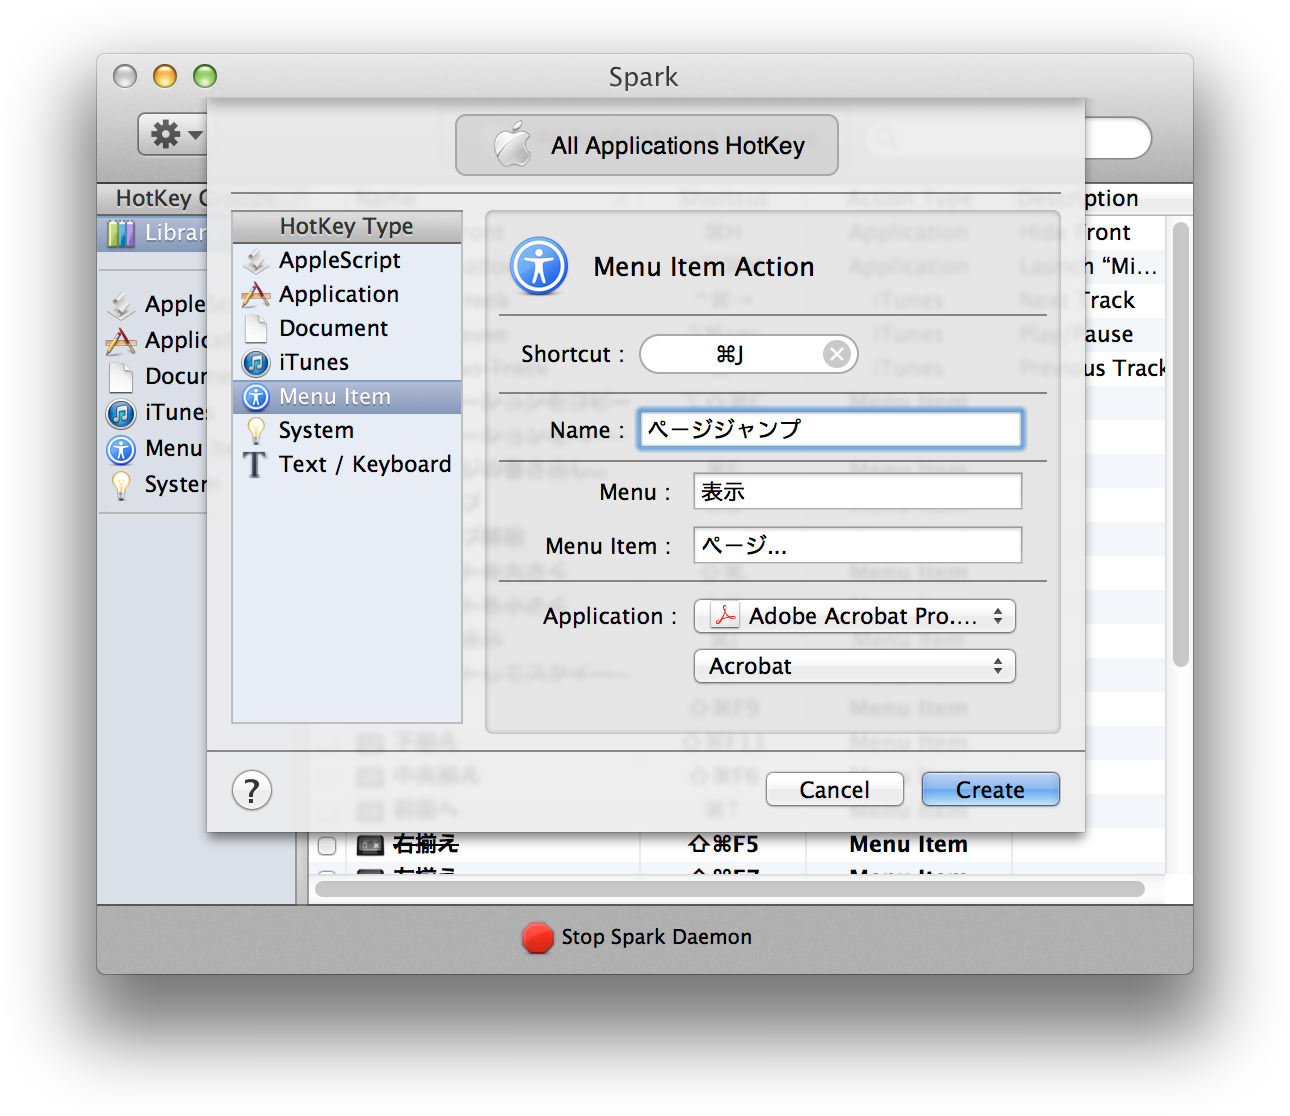Click the HotKey Type column header
The height and width of the screenshot is (1116, 1290).
pos(346,227)
